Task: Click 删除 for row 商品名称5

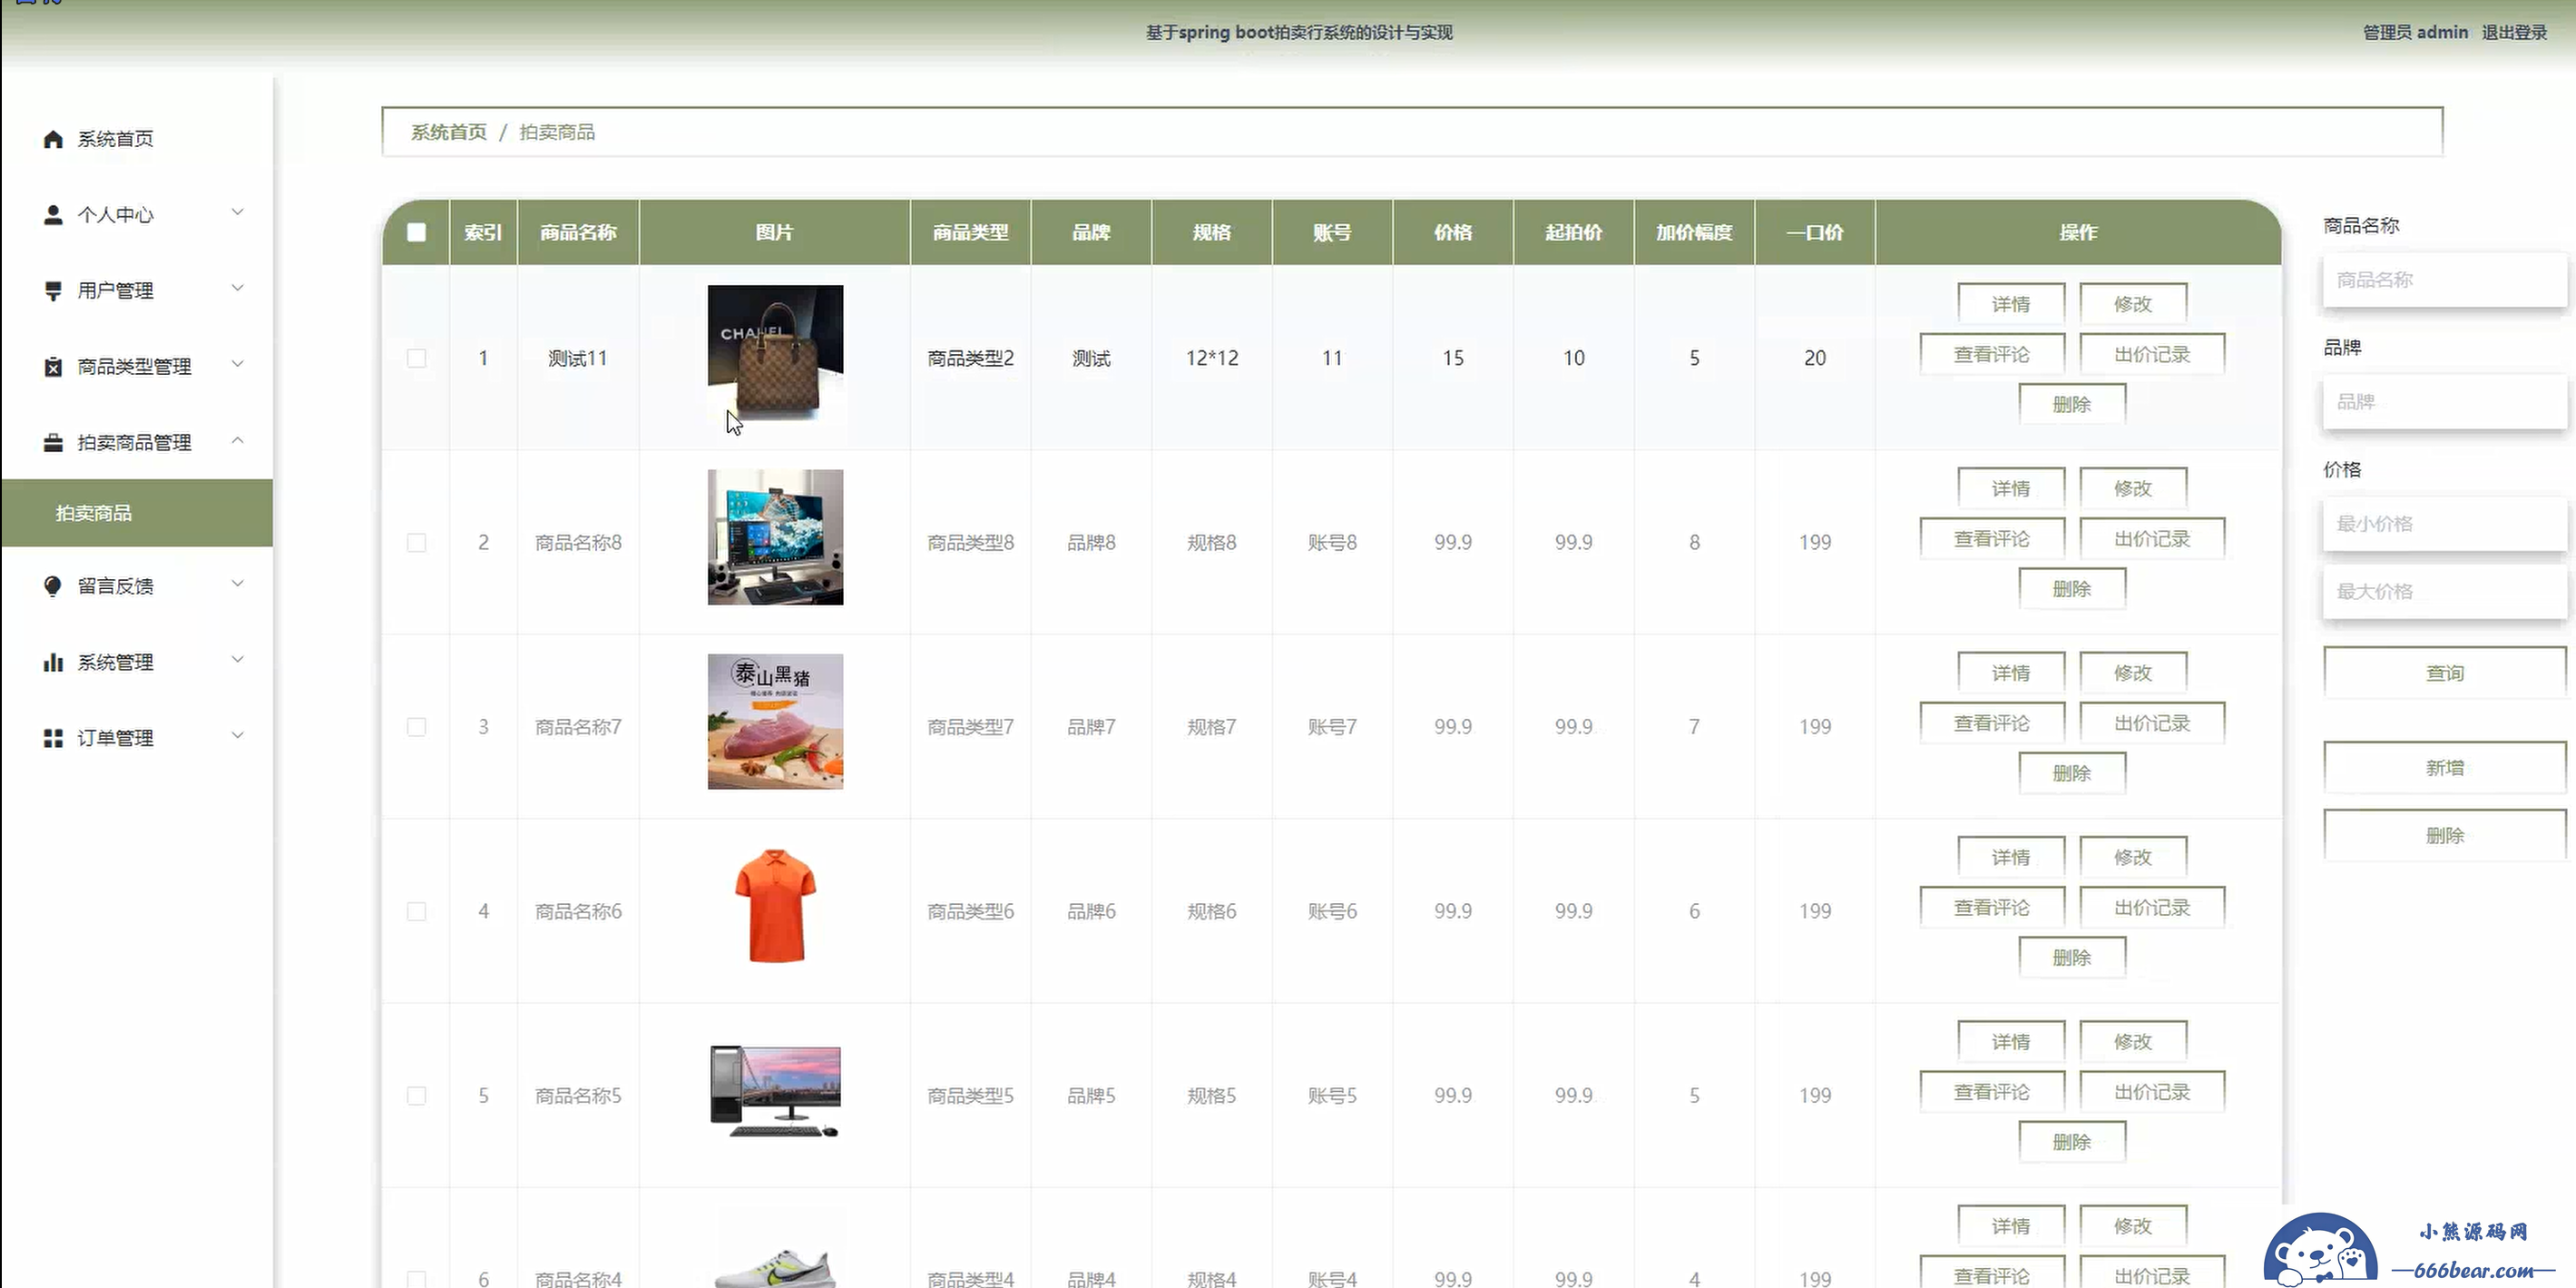Action: pyautogui.click(x=2071, y=1142)
